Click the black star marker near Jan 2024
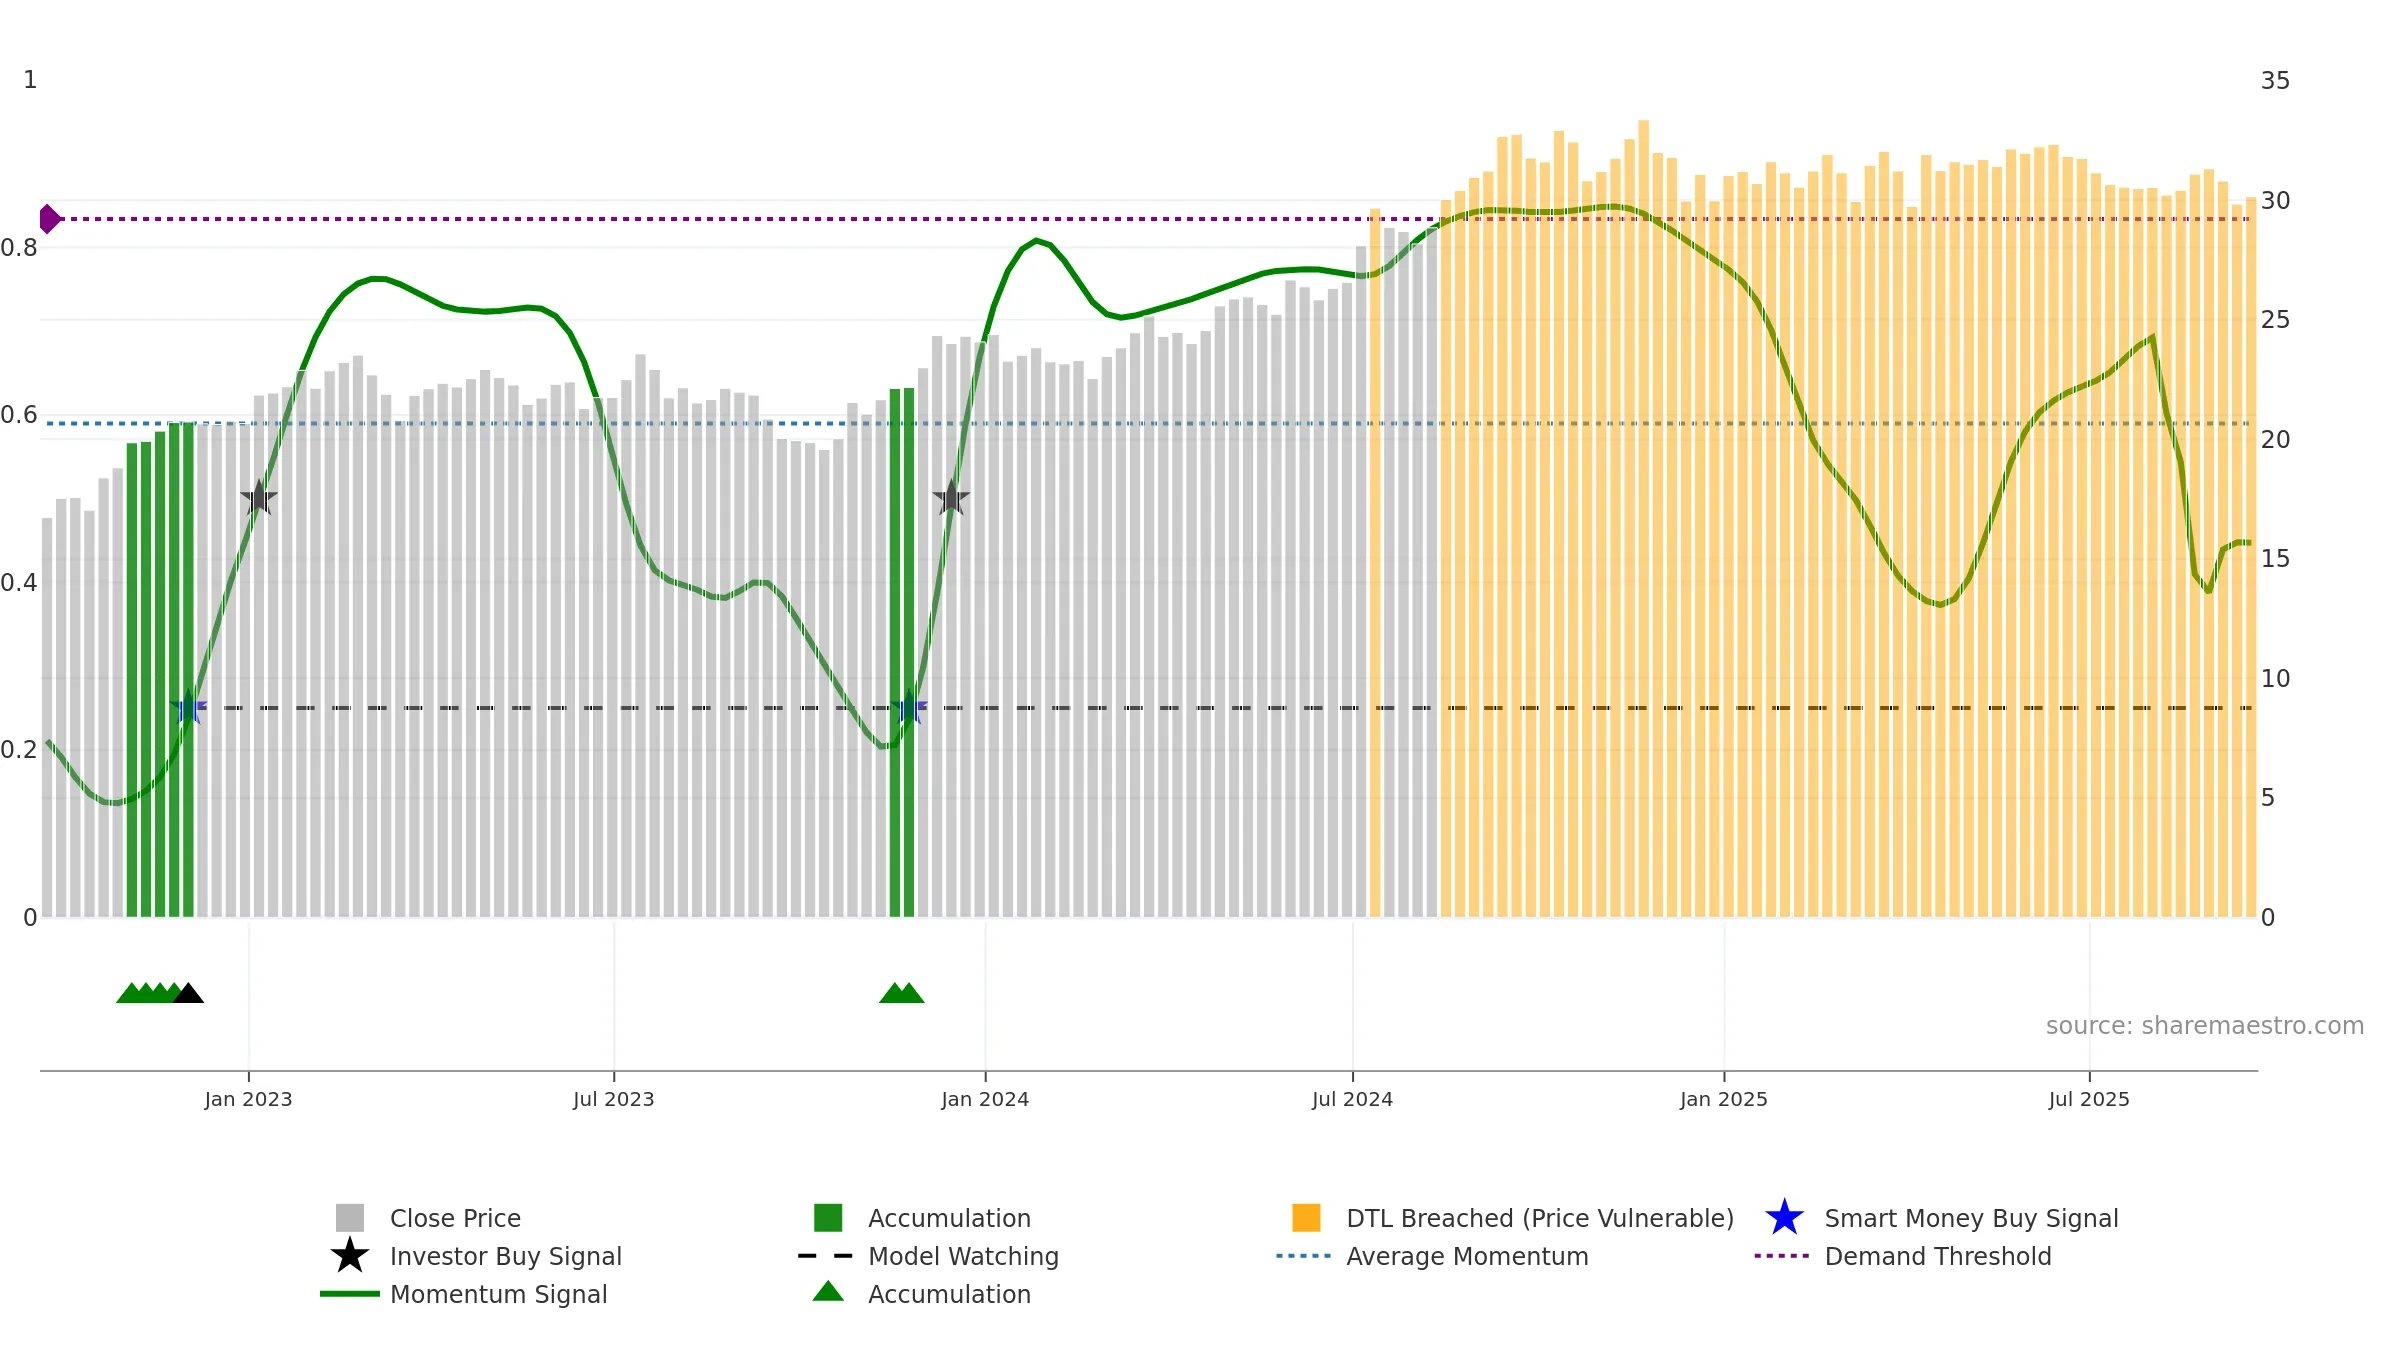The height and width of the screenshot is (1350, 2400). coord(951,498)
